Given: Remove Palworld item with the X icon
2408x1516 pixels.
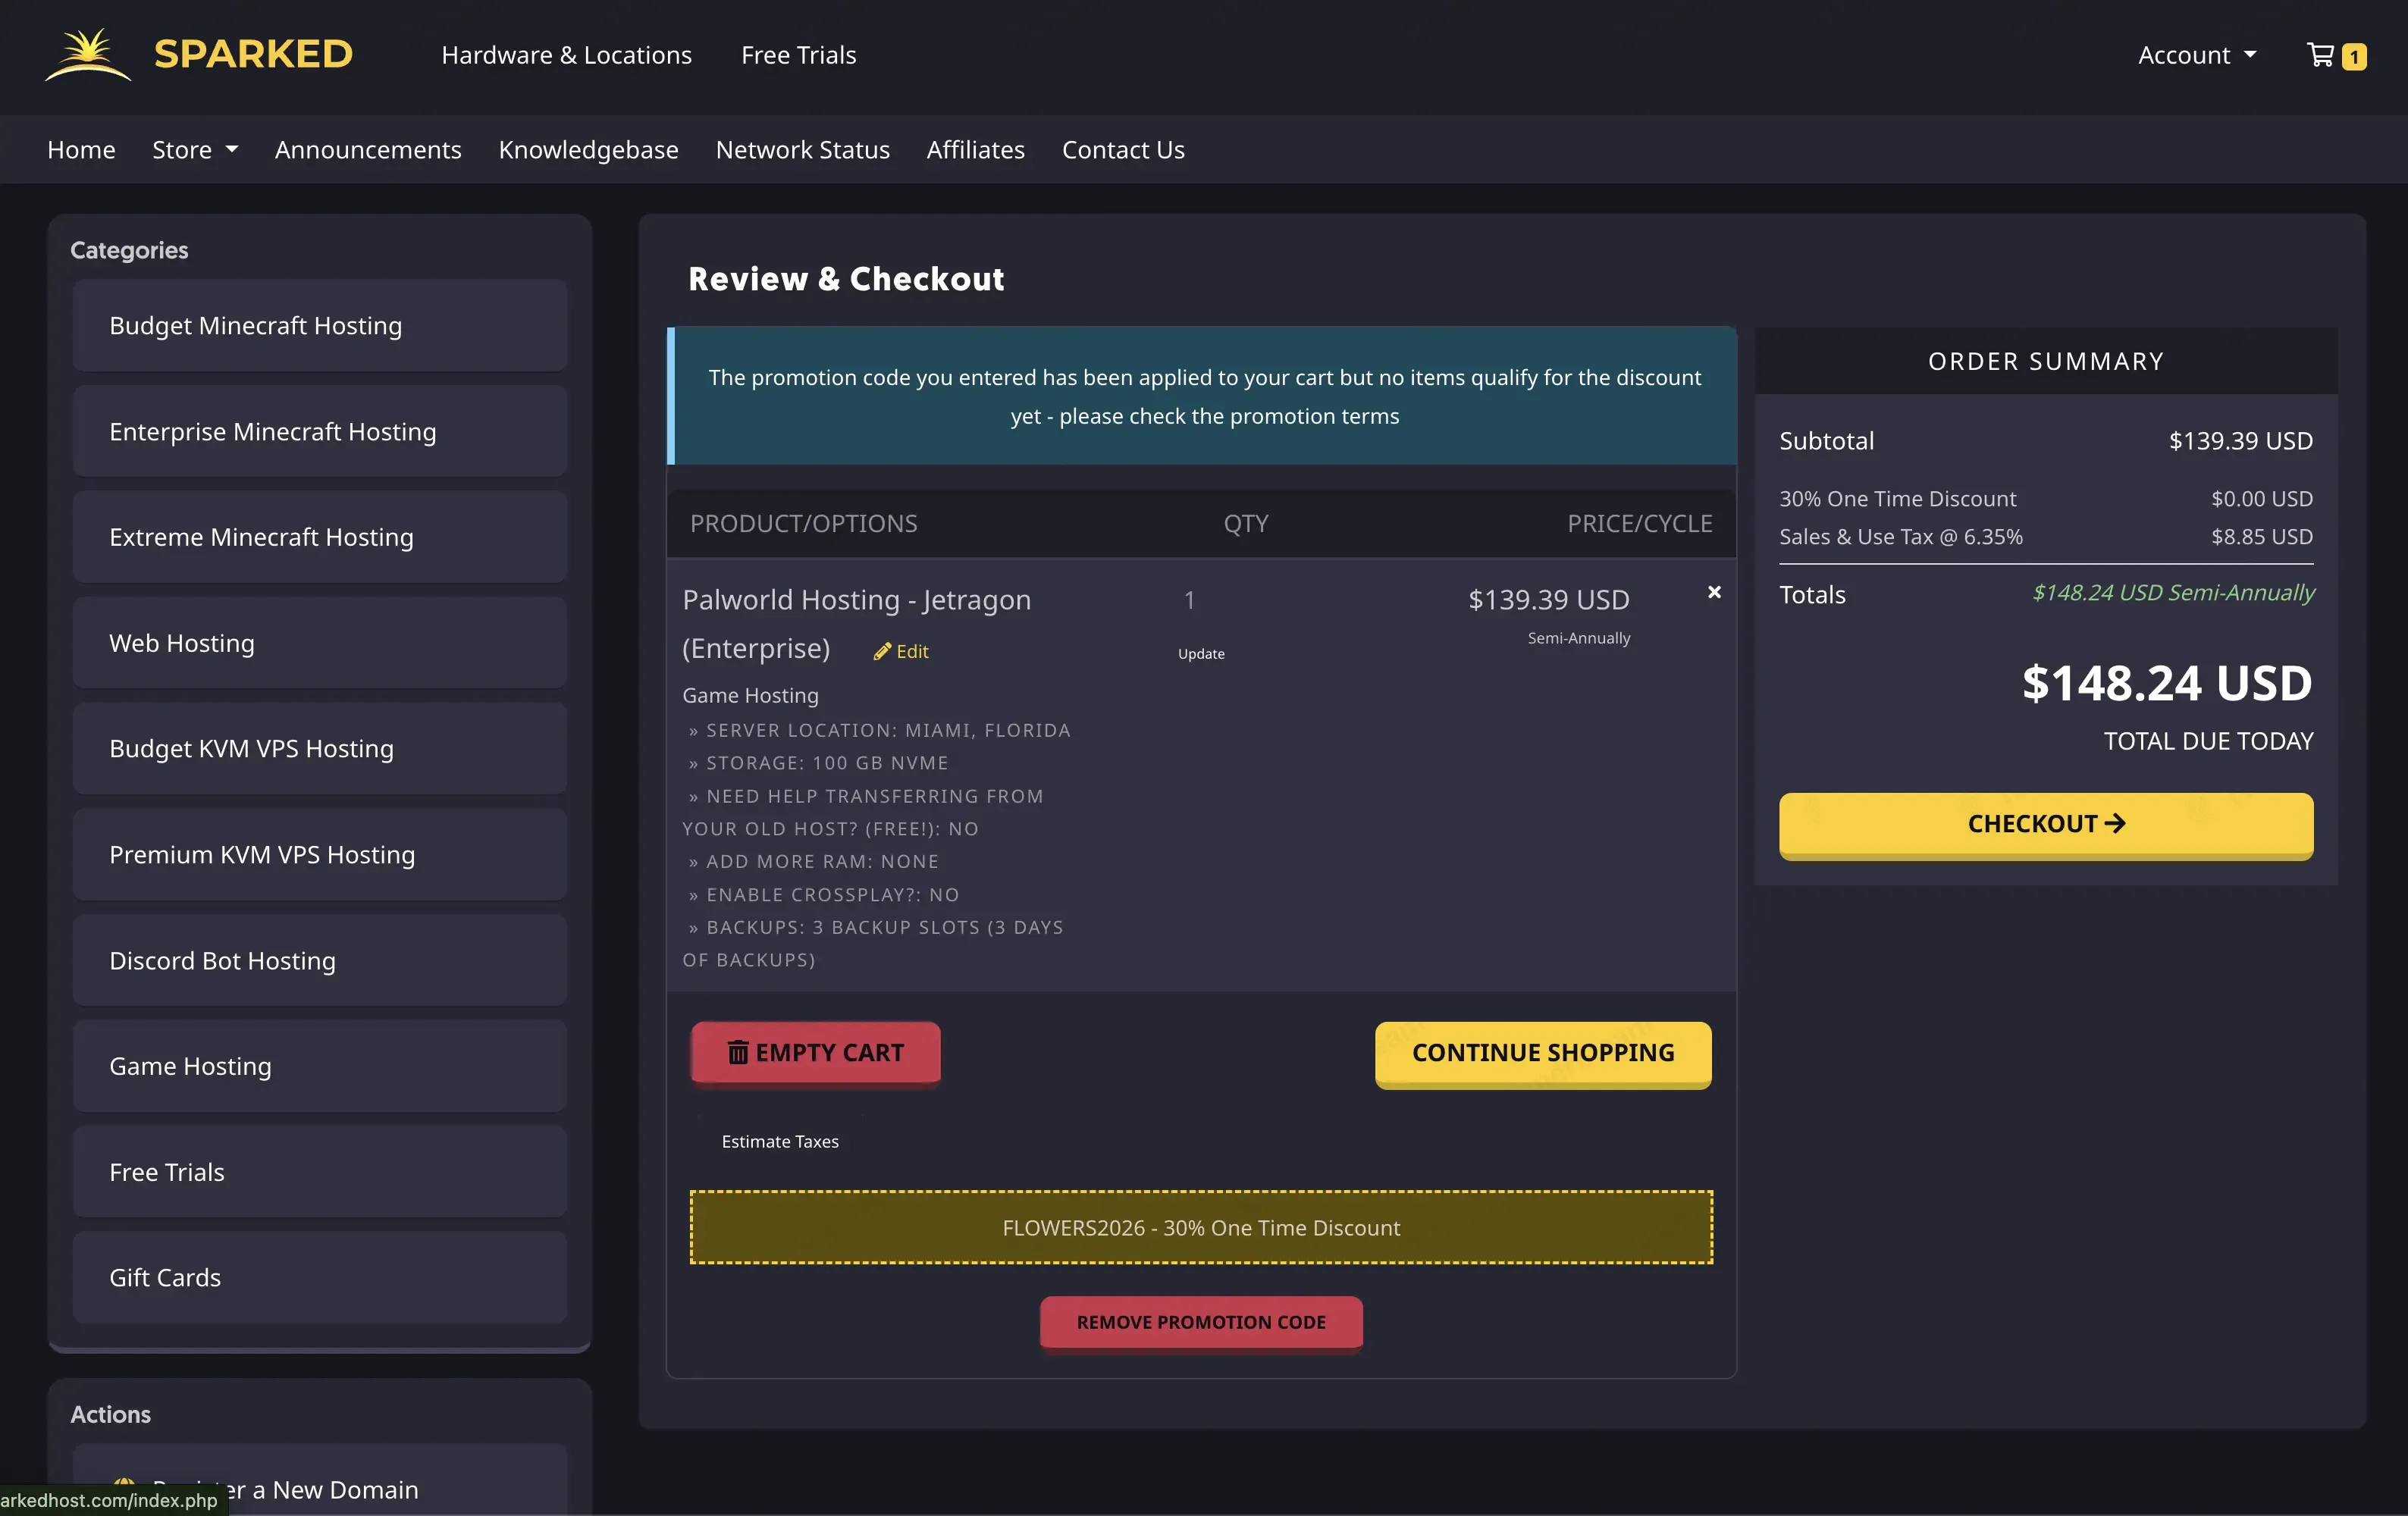Looking at the screenshot, I should (1714, 592).
